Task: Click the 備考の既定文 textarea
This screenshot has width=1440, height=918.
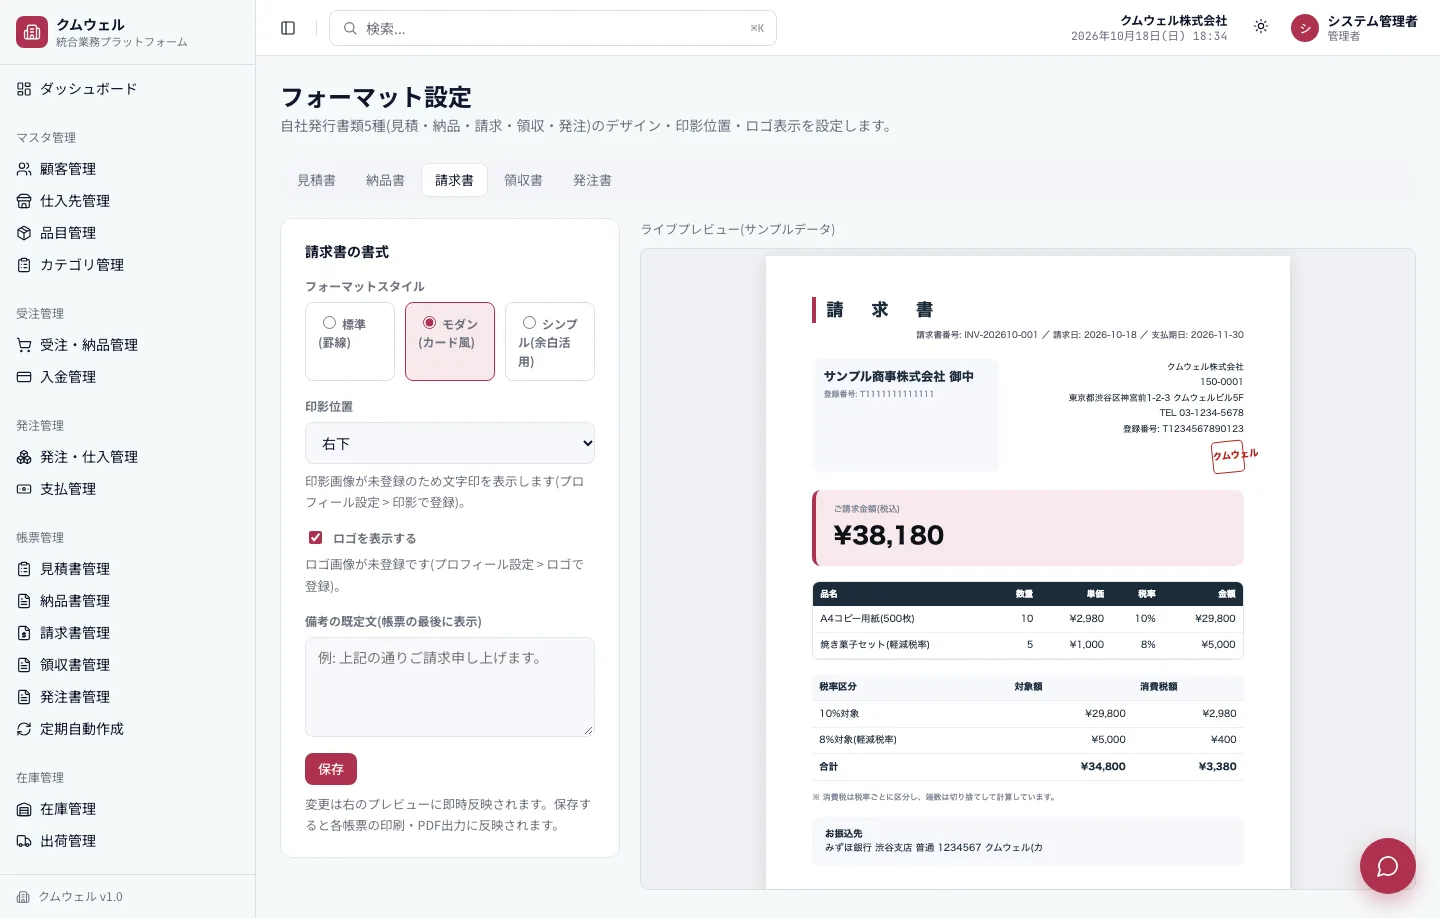Action: (x=450, y=687)
